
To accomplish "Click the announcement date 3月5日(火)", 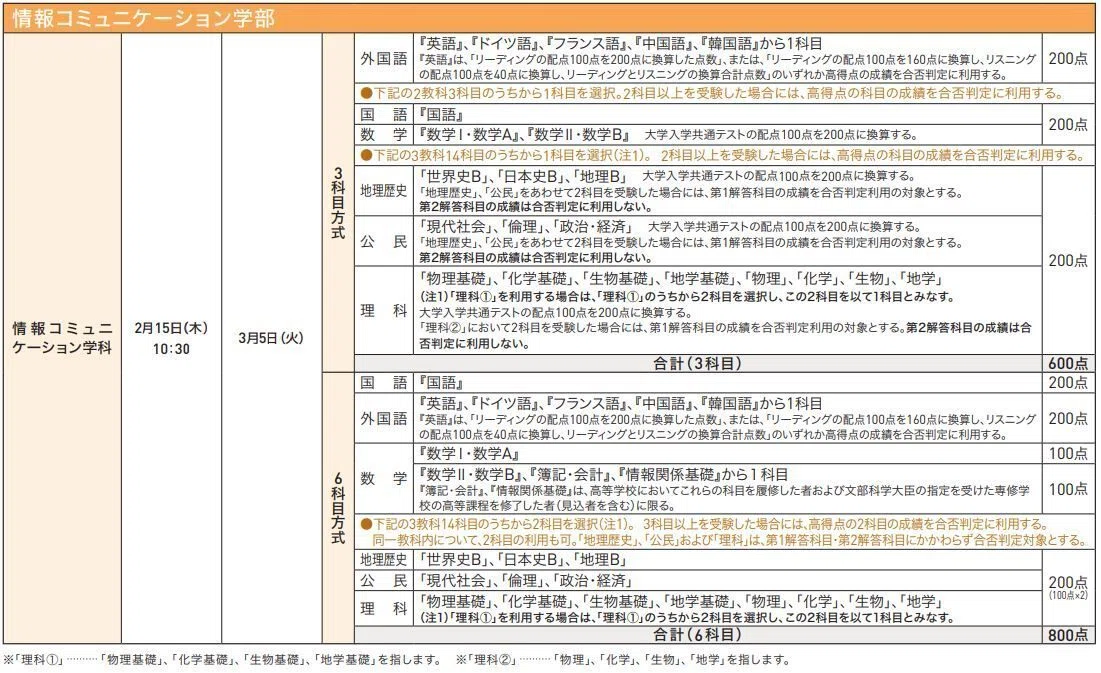I will click(271, 338).
